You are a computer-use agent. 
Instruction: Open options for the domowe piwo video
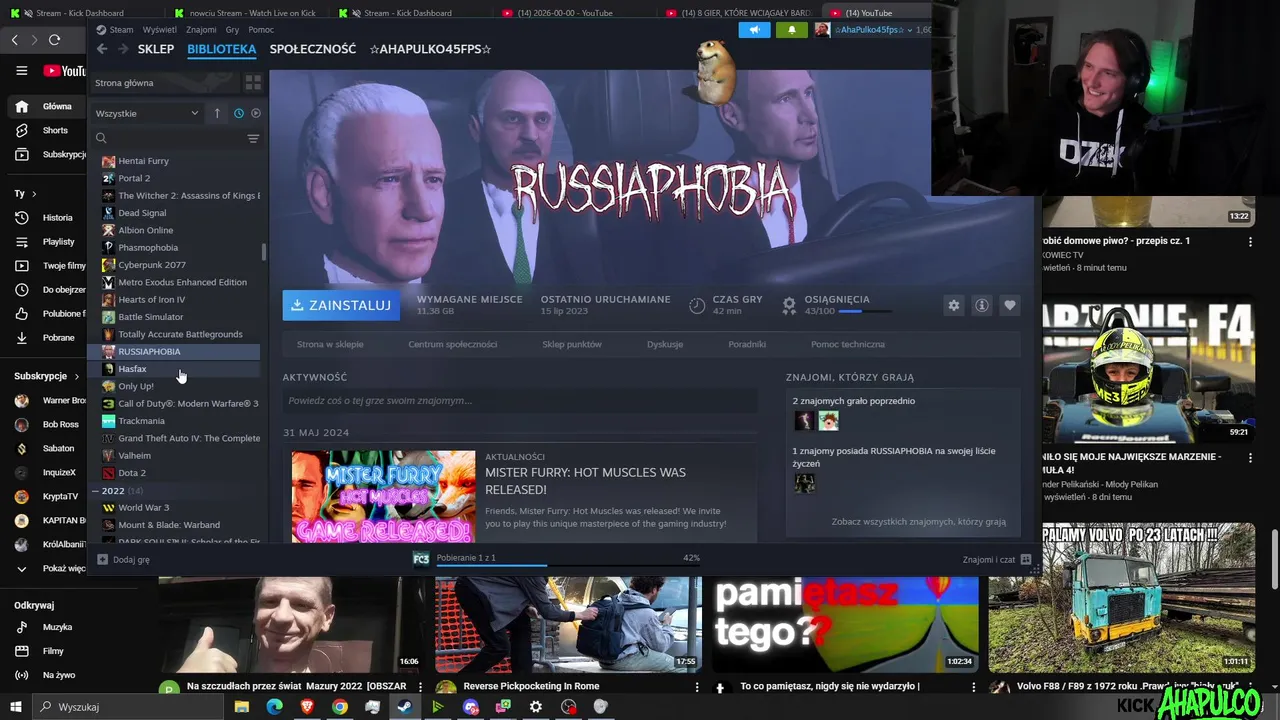[x=1249, y=241]
